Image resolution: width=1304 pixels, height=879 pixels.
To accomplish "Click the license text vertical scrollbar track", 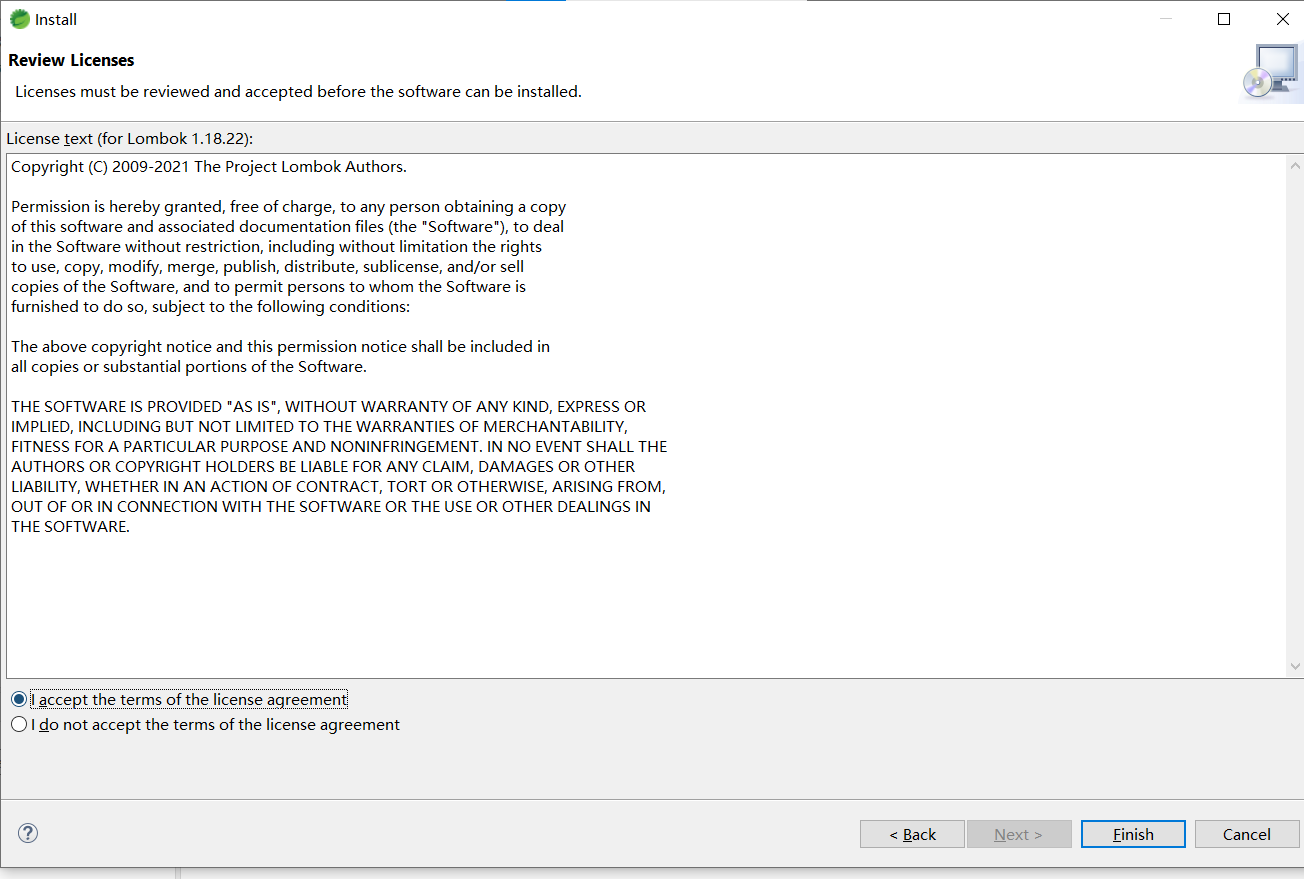I will [1295, 416].
